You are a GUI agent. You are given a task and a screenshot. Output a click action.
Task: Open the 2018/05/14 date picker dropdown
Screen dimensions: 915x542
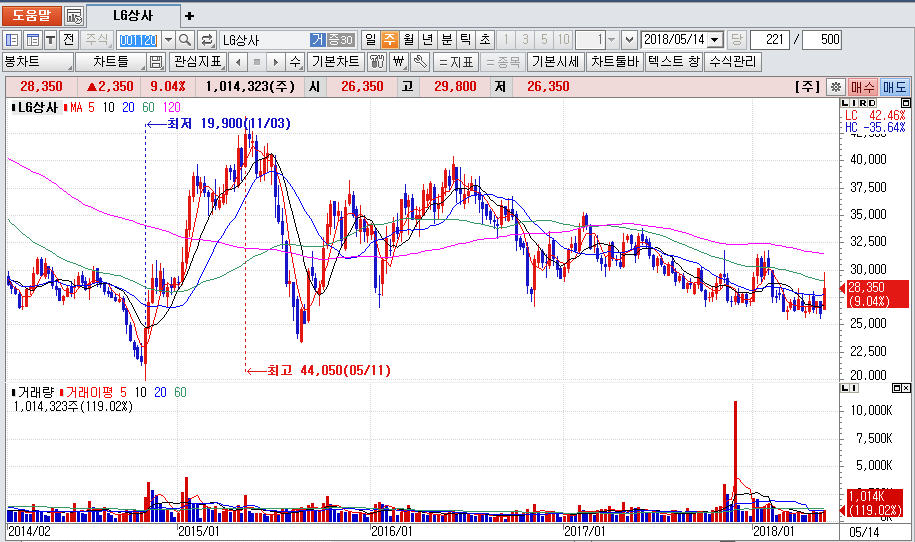(714, 40)
